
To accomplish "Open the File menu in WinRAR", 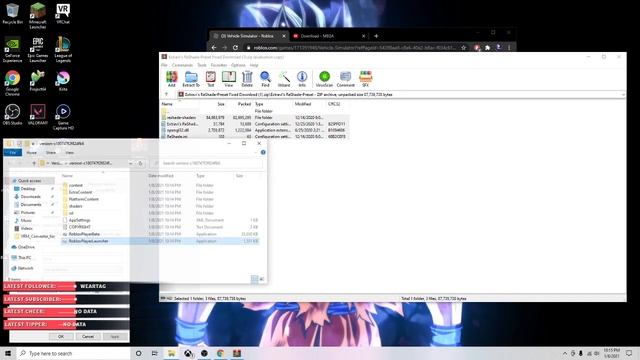I will point(164,65).
